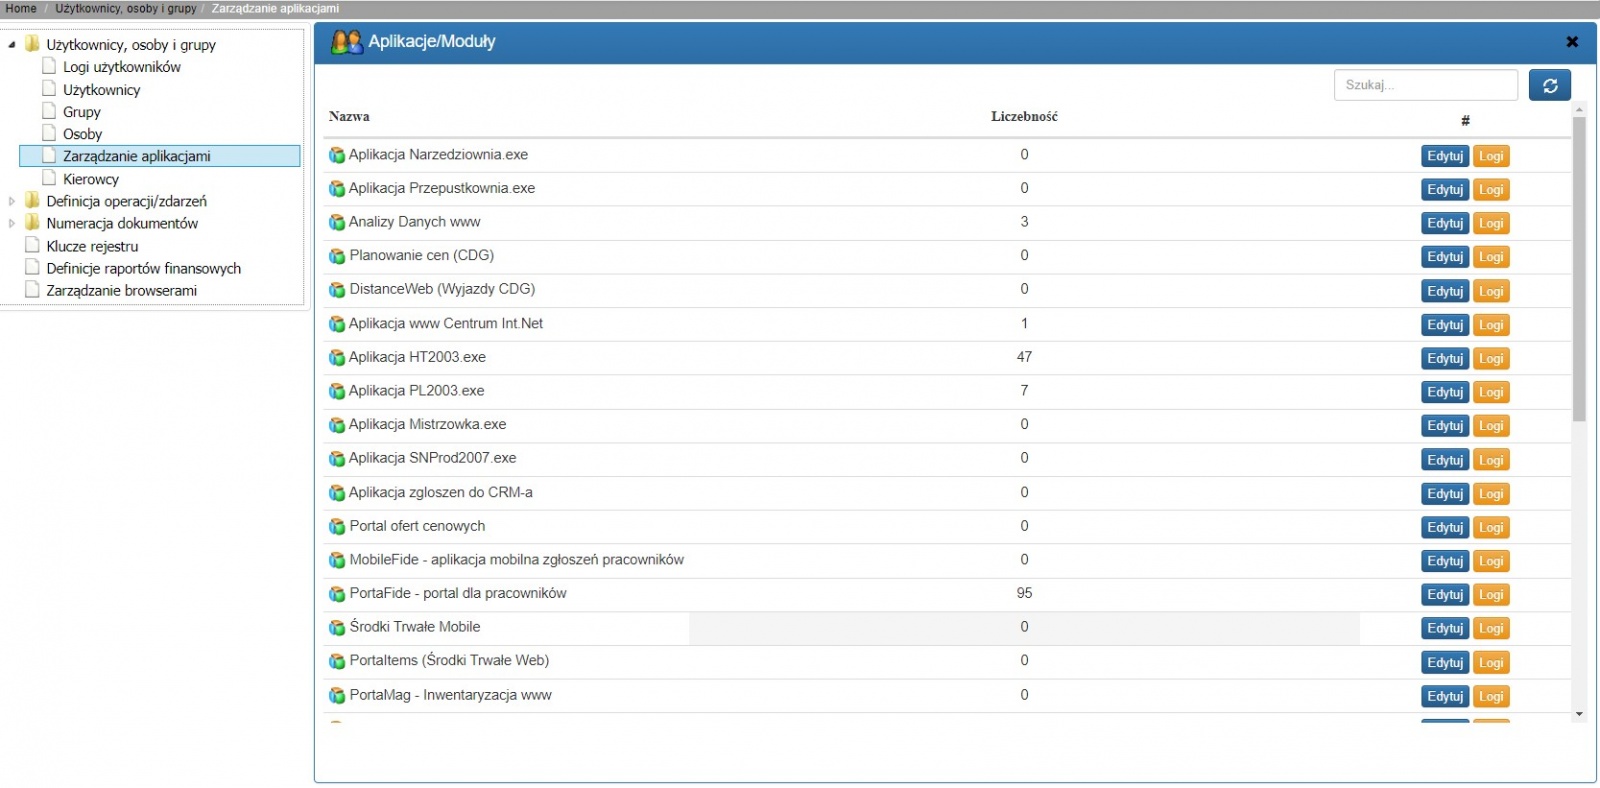Screen dimensions: 1600x788
Task: Click the icon beside Aplikacja Narzedziownia.exe
Action: 337,155
